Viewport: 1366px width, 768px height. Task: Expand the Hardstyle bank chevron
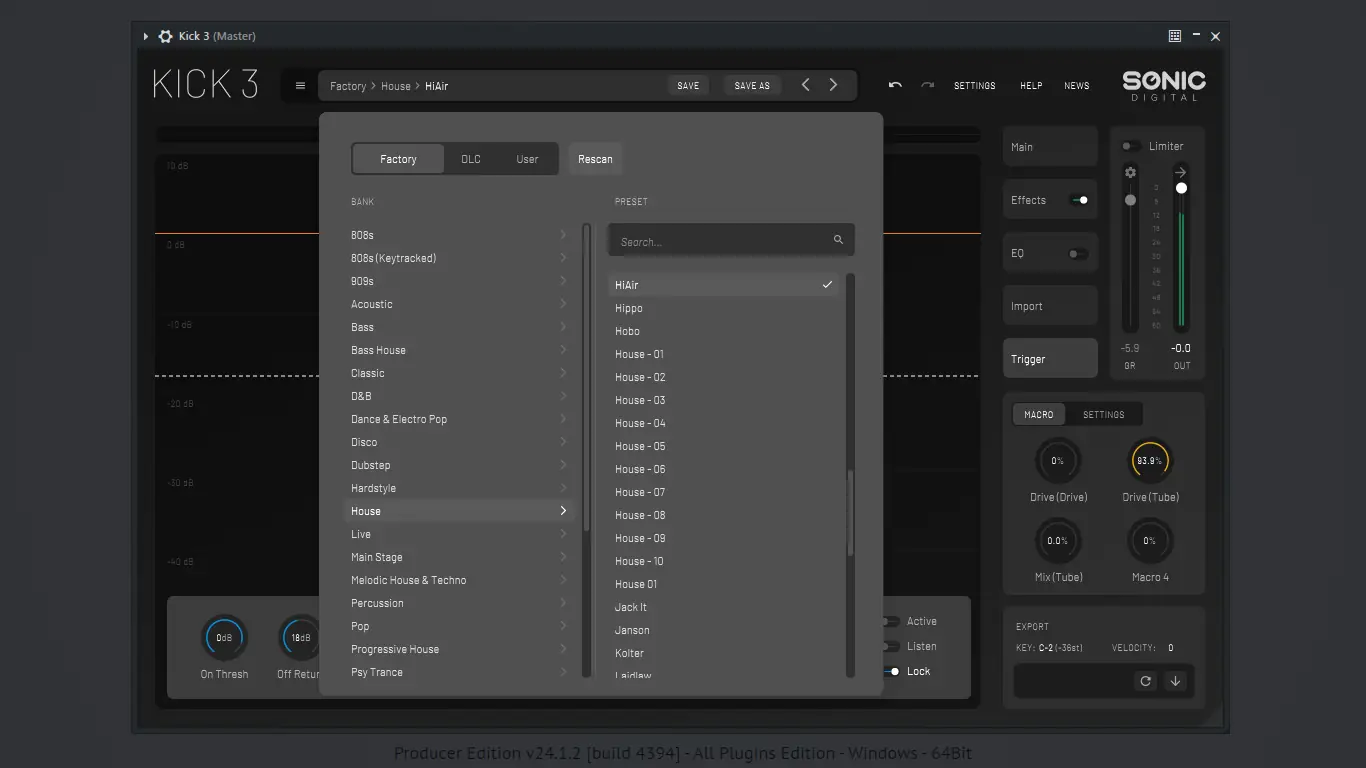coord(563,488)
